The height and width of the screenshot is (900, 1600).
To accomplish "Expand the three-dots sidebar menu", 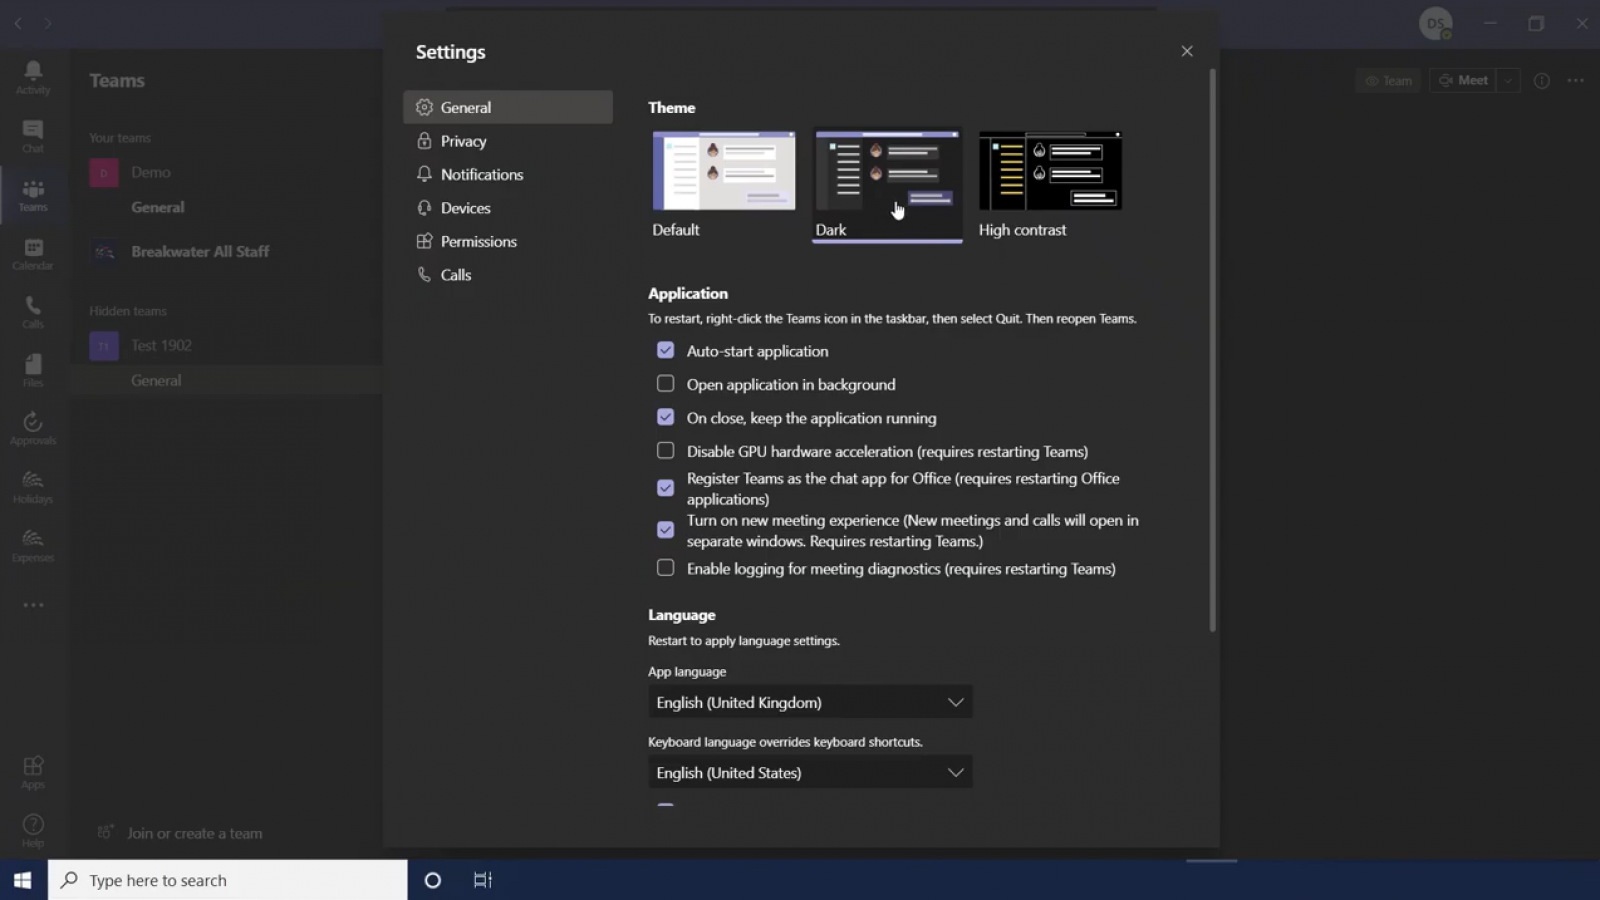I will click(x=32, y=604).
